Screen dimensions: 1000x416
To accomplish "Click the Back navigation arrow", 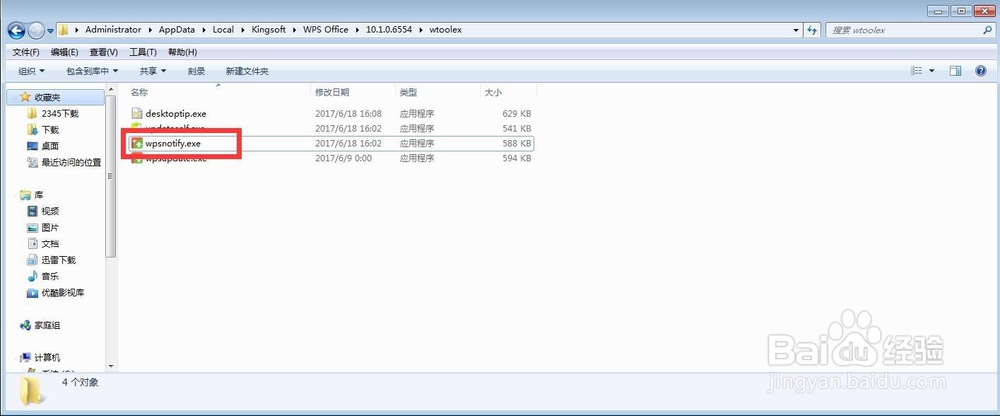I will pos(17,30).
